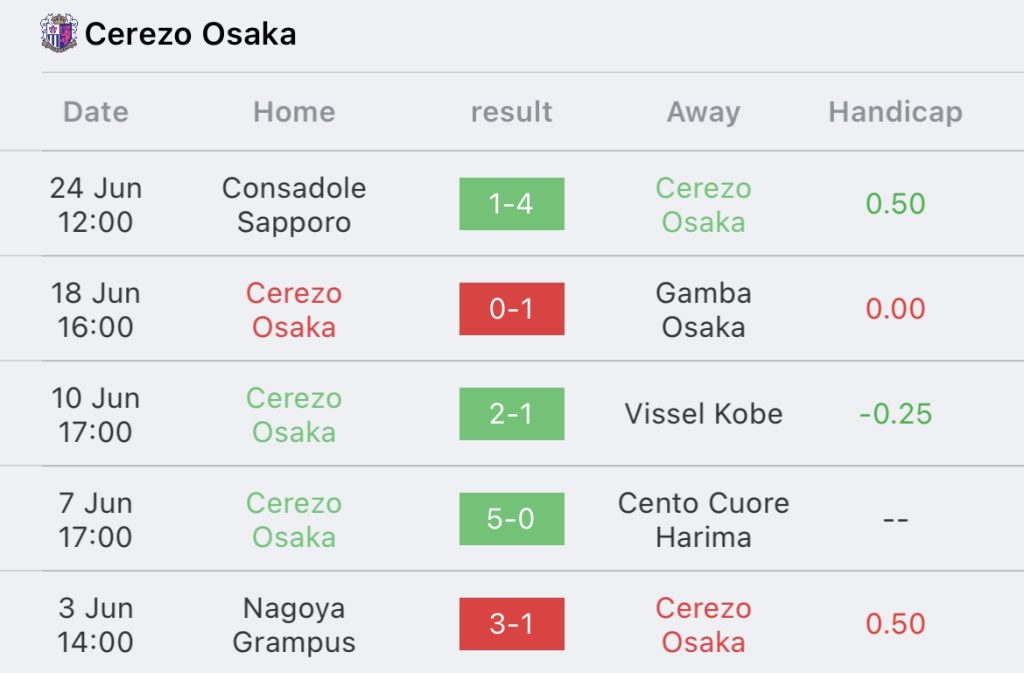Select Vissel Kobe away team
The width and height of the screenshot is (1024, 673).
[703, 414]
